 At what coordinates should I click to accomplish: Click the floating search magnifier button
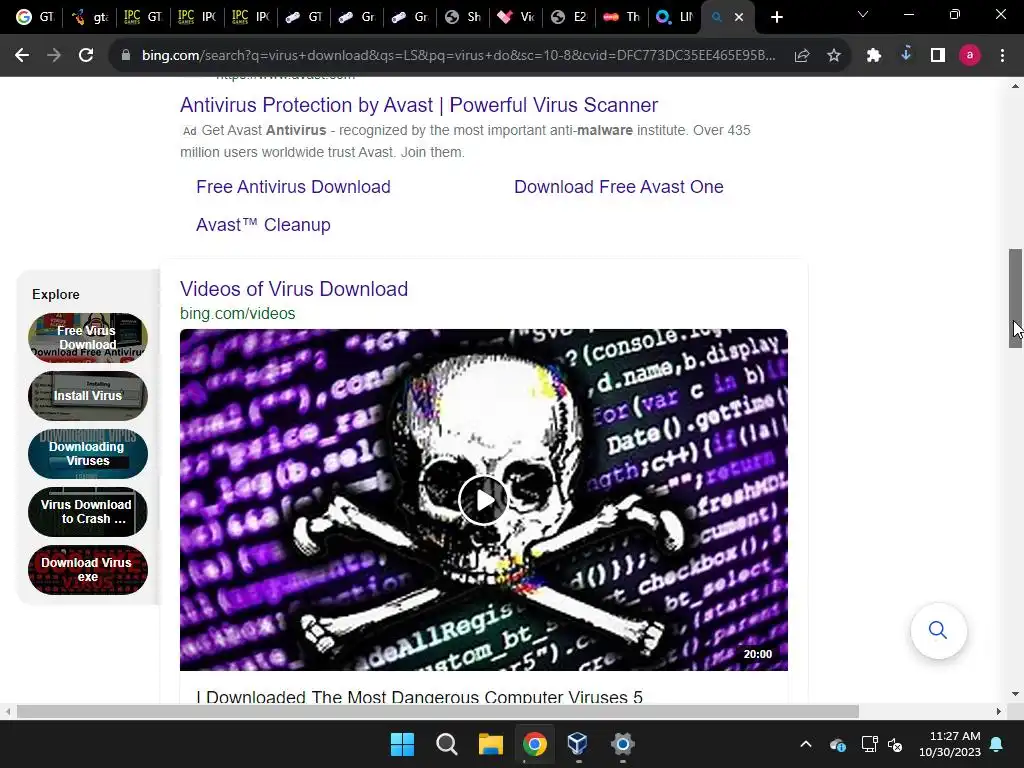pyautogui.click(x=938, y=630)
